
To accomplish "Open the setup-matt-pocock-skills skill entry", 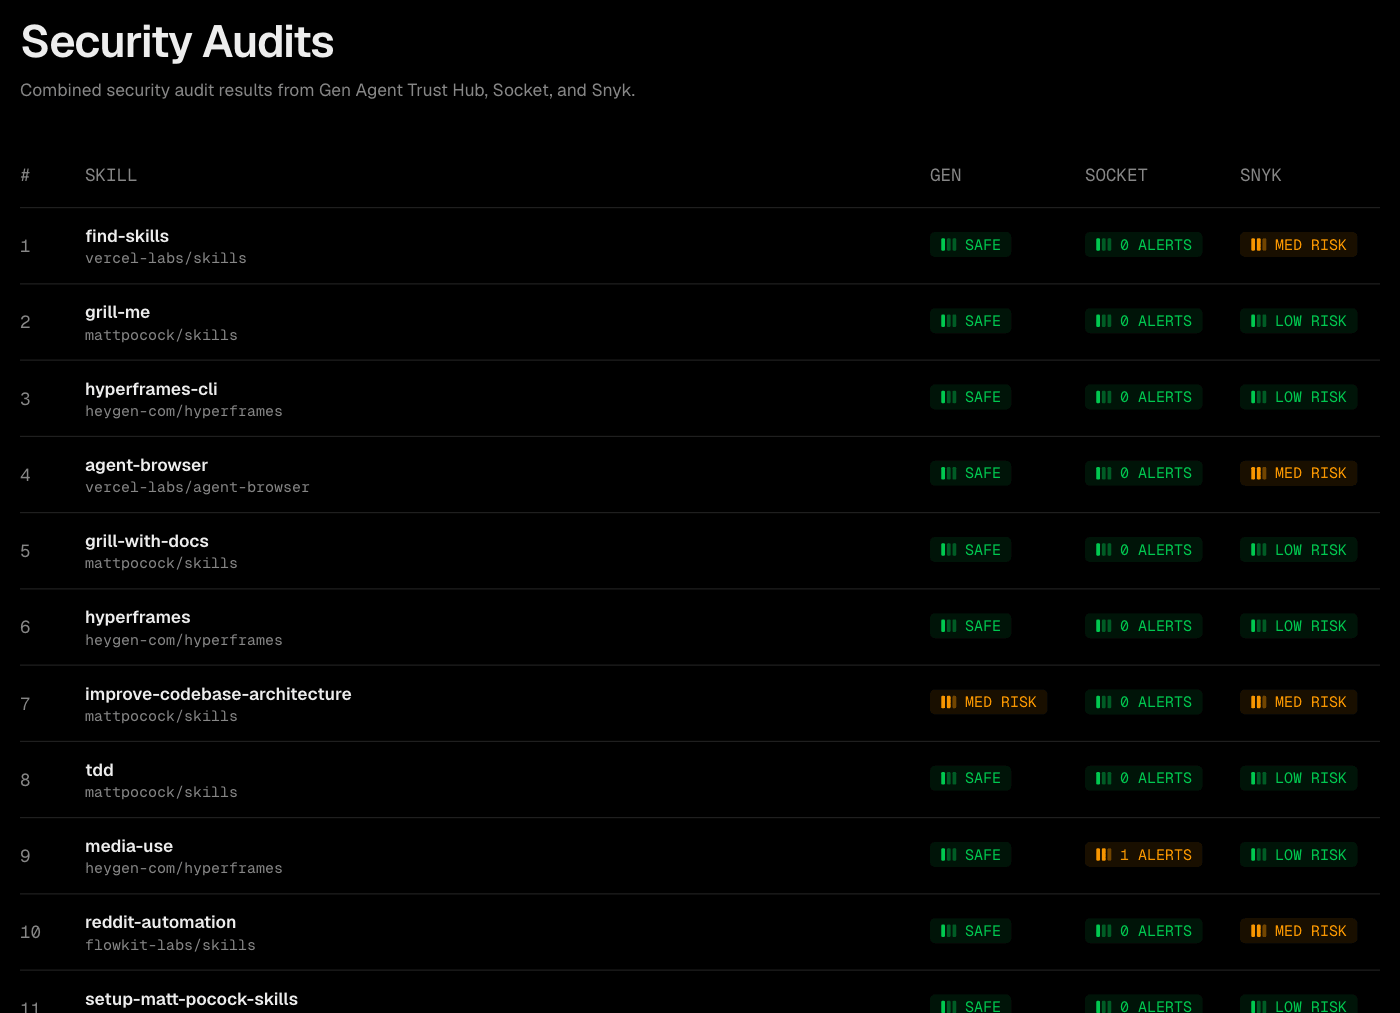I will click(191, 999).
